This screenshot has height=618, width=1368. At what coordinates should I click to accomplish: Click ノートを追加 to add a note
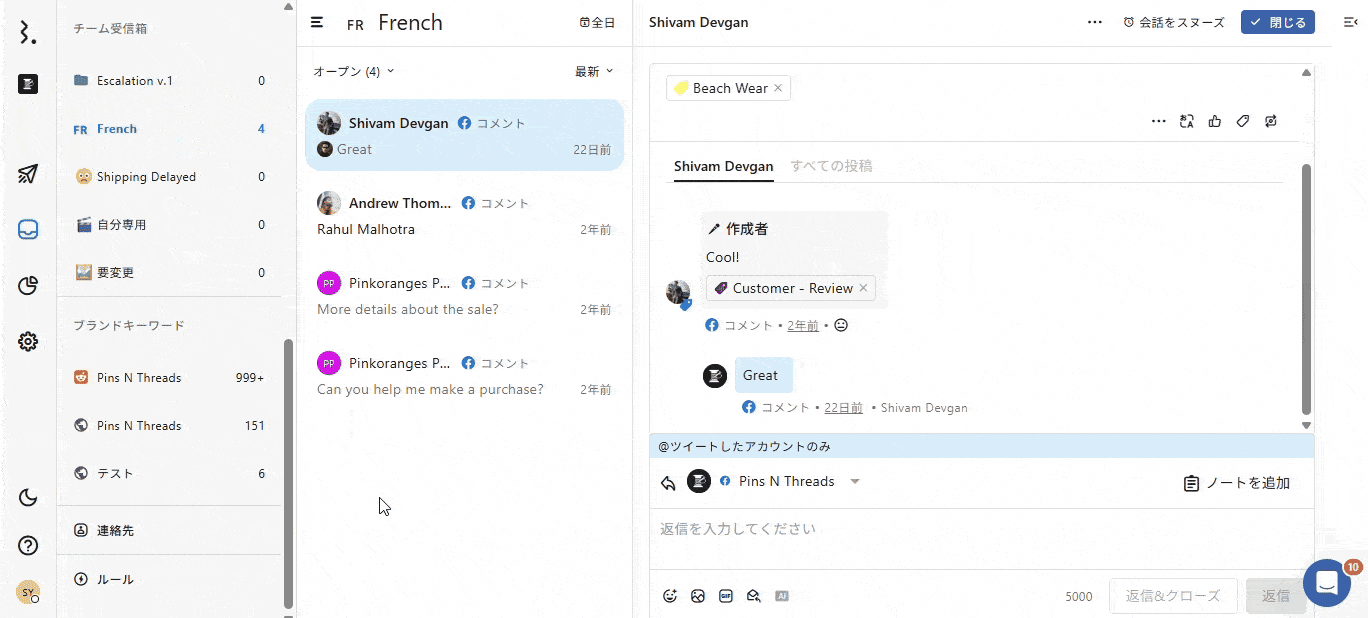pos(1237,483)
